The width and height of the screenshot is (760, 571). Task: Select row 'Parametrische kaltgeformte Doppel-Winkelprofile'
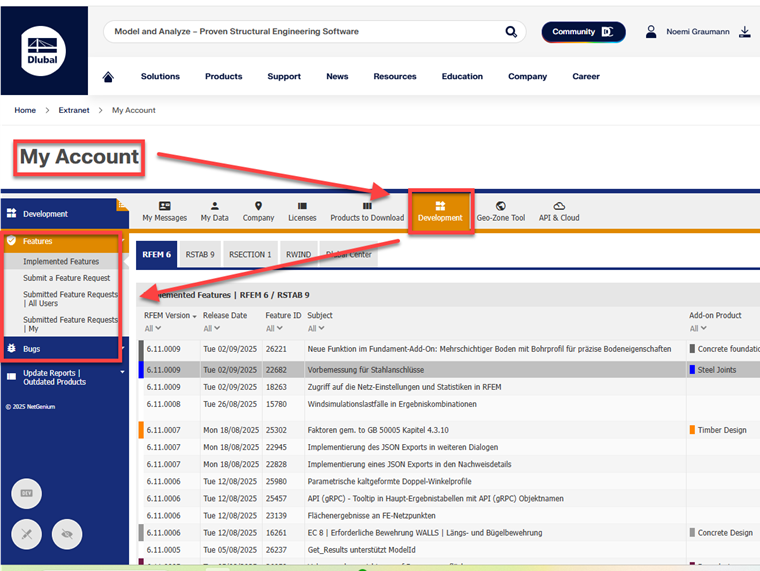tap(449, 481)
